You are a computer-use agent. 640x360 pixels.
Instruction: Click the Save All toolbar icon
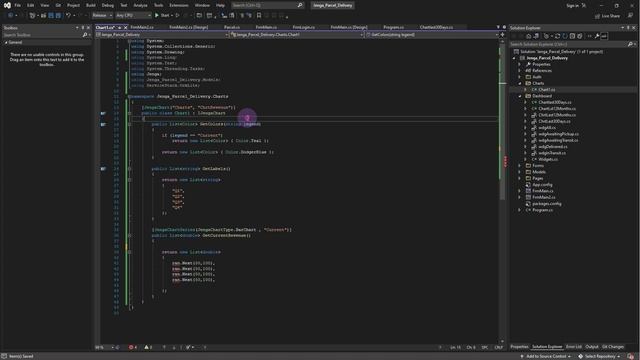pyautogui.click(x=58, y=16)
